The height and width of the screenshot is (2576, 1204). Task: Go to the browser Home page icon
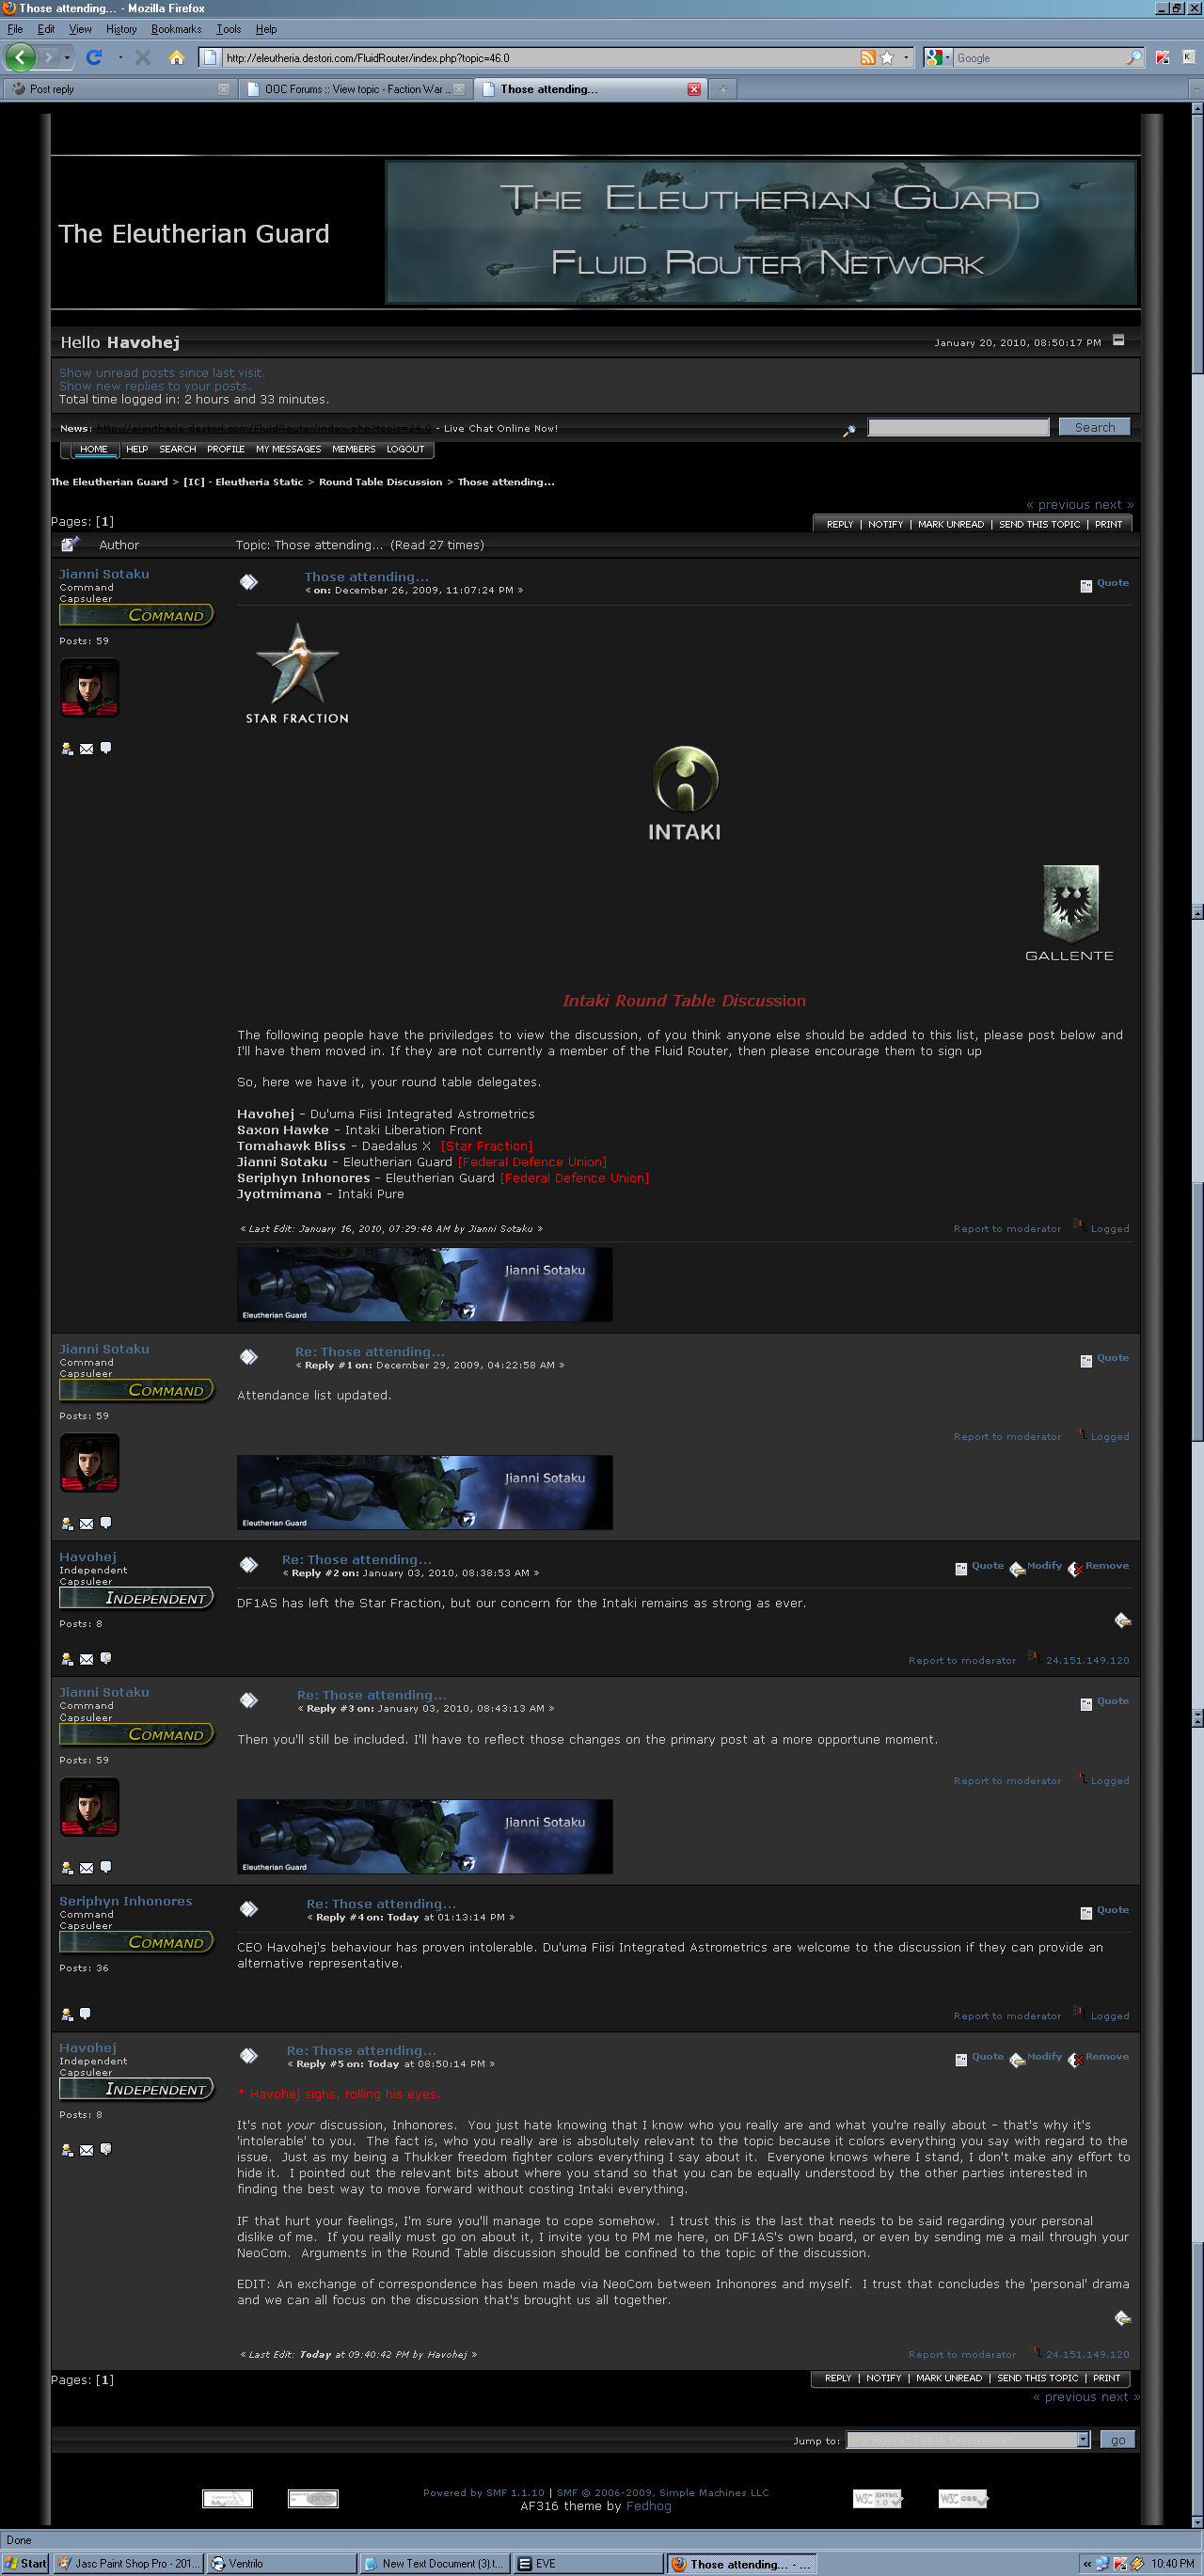(x=177, y=57)
